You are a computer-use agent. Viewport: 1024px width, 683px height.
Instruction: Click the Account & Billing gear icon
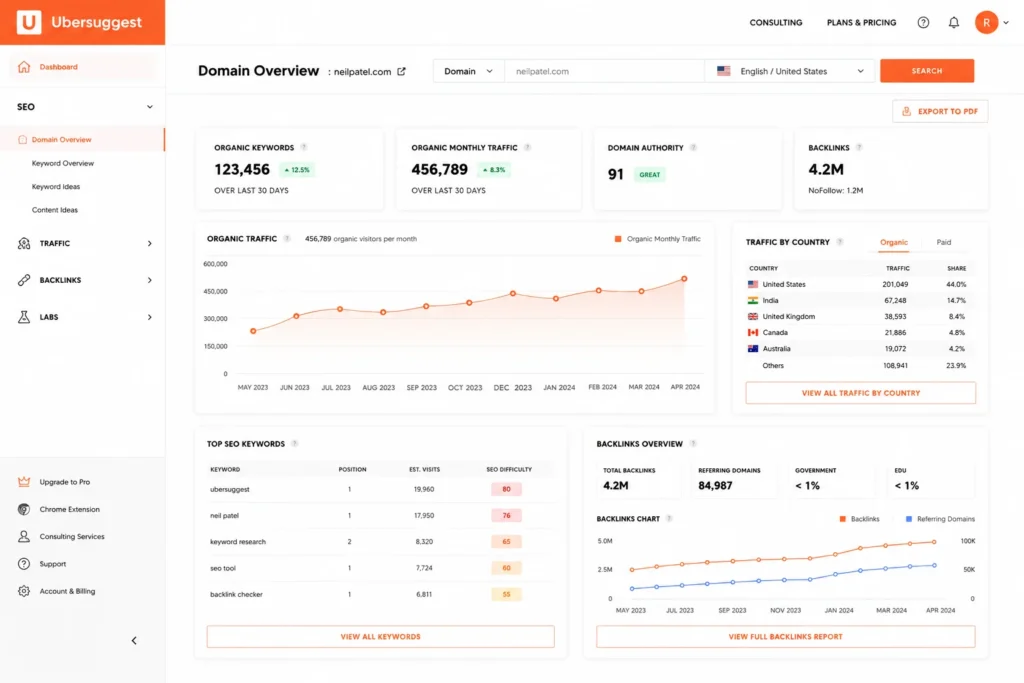coord(24,591)
